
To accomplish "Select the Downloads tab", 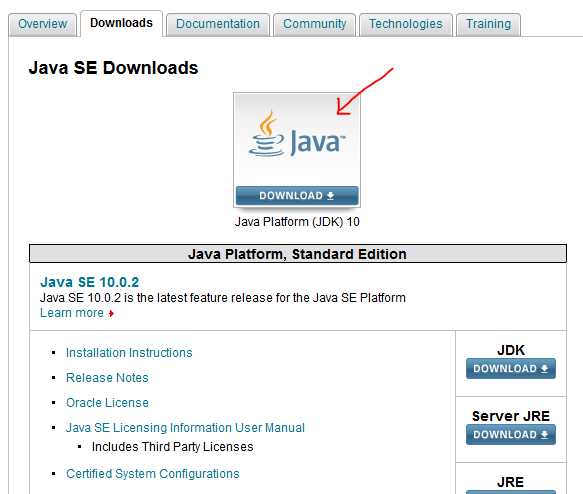I will click(121, 23).
